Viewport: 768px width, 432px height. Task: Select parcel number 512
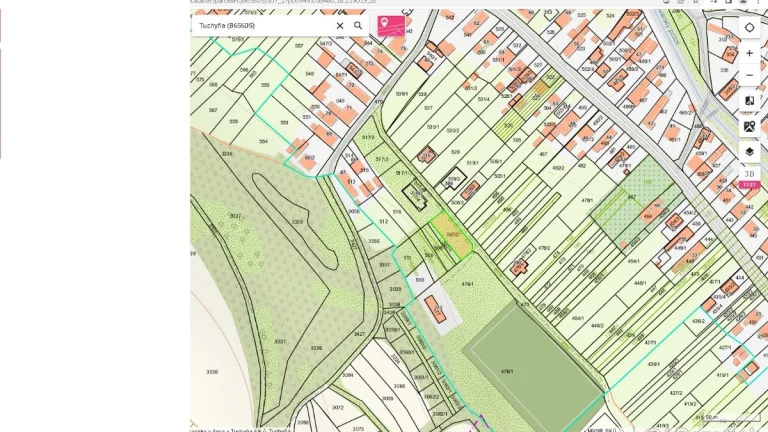click(384, 222)
